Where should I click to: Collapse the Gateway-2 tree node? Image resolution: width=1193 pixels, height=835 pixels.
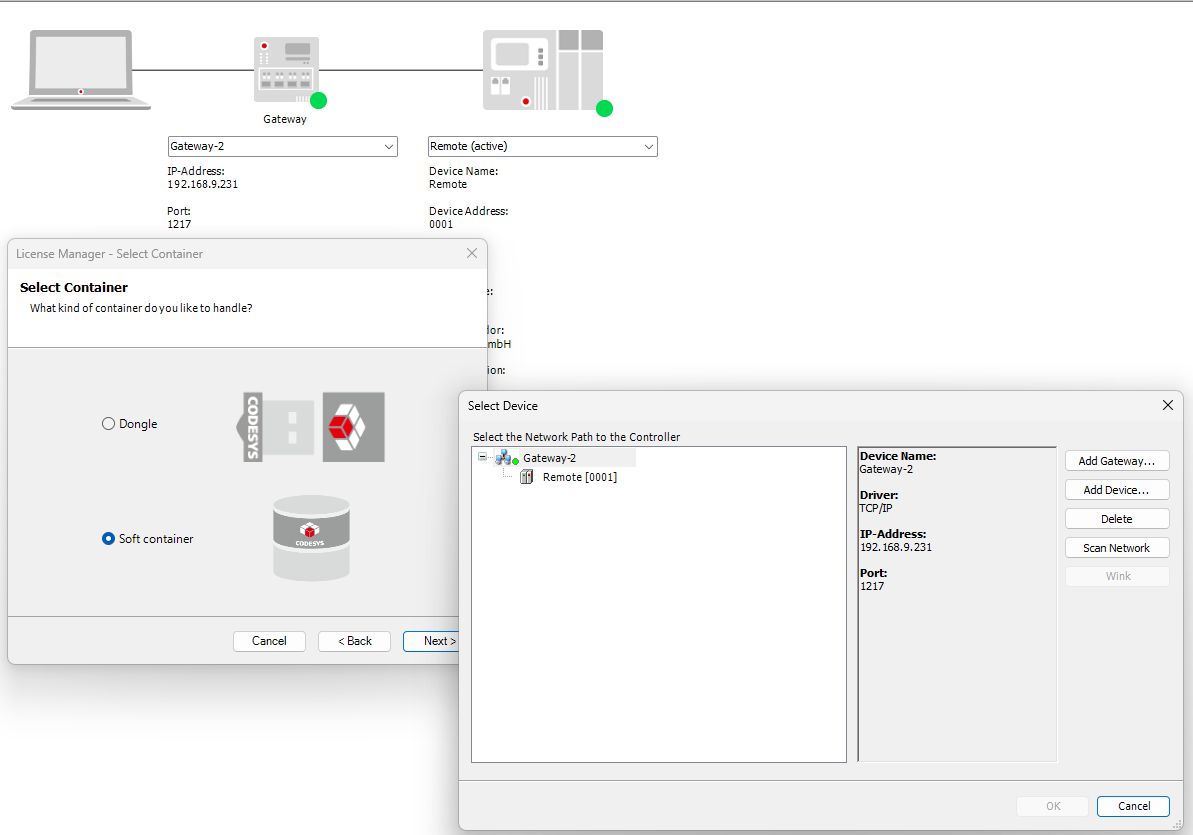click(x=483, y=457)
